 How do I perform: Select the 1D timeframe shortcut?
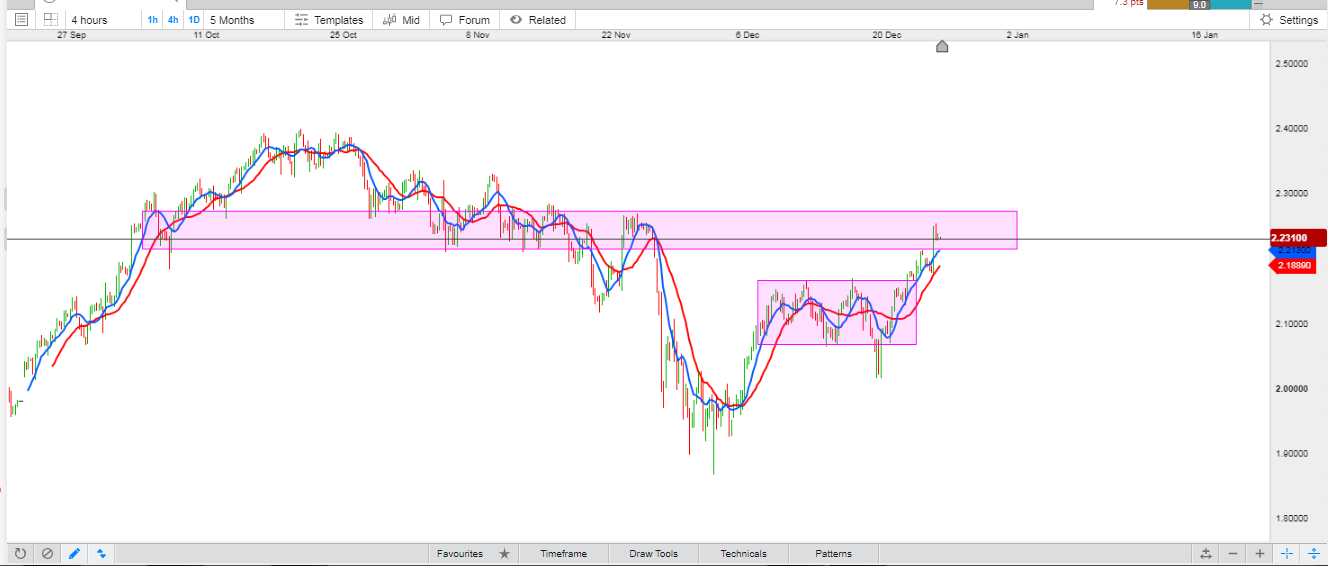(x=194, y=20)
